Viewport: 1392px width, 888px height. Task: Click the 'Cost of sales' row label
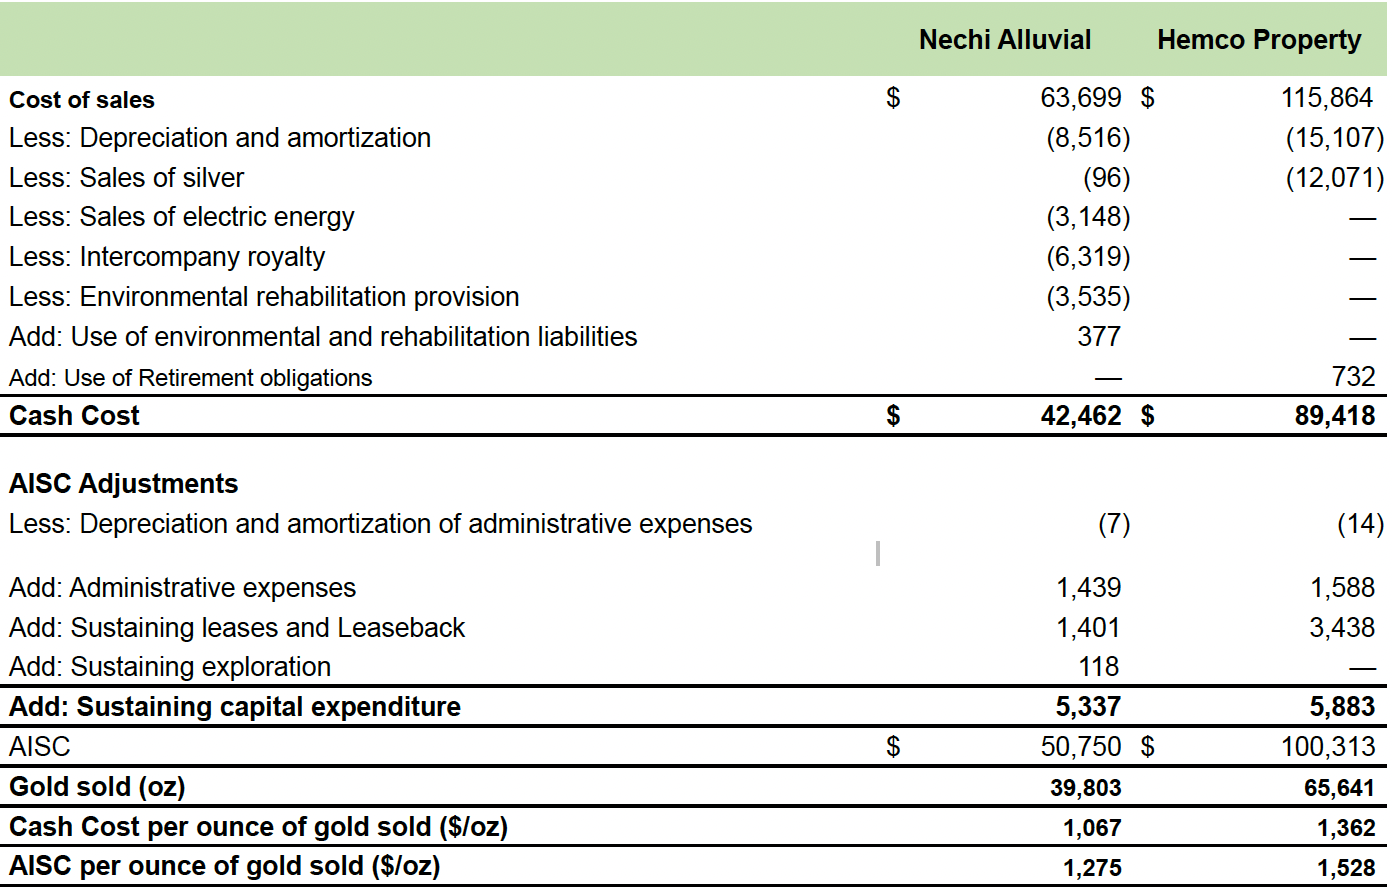82,100
